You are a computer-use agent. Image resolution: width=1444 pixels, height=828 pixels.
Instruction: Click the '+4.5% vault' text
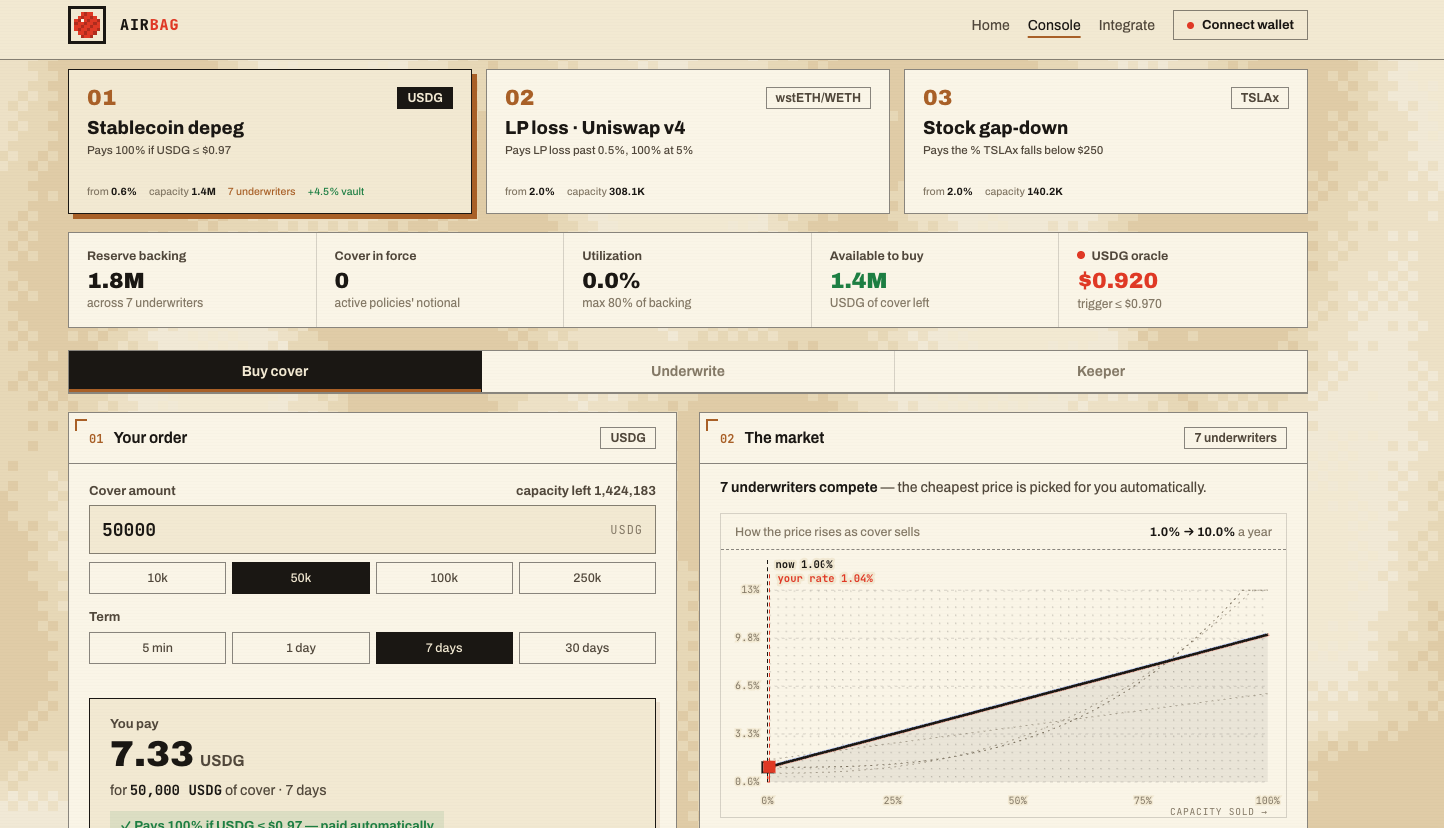pos(336,192)
